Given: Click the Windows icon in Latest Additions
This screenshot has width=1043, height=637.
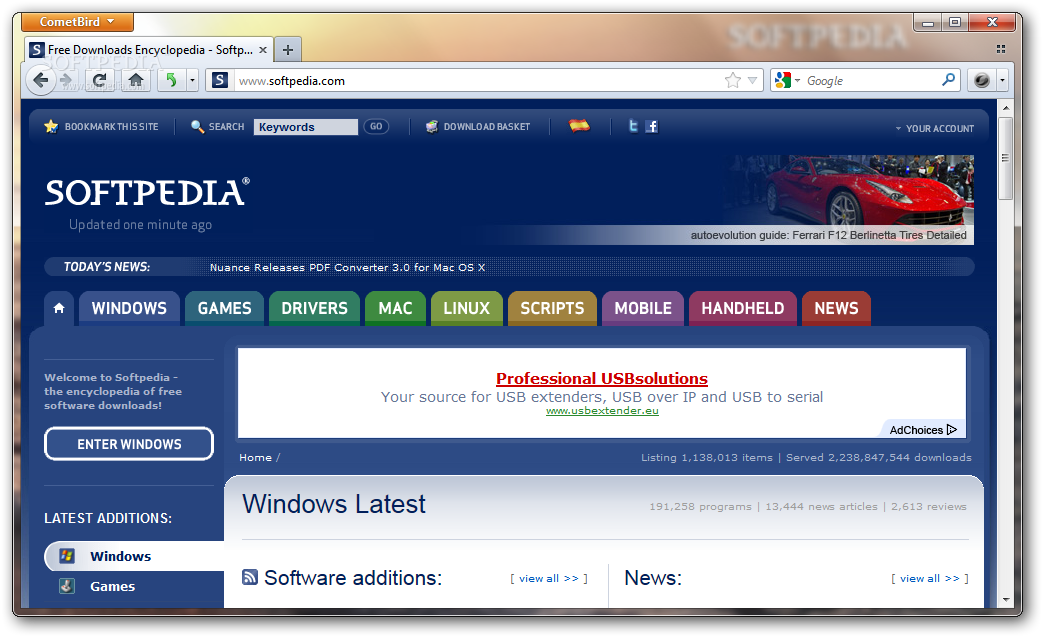Looking at the screenshot, I should click(x=67, y=556).
